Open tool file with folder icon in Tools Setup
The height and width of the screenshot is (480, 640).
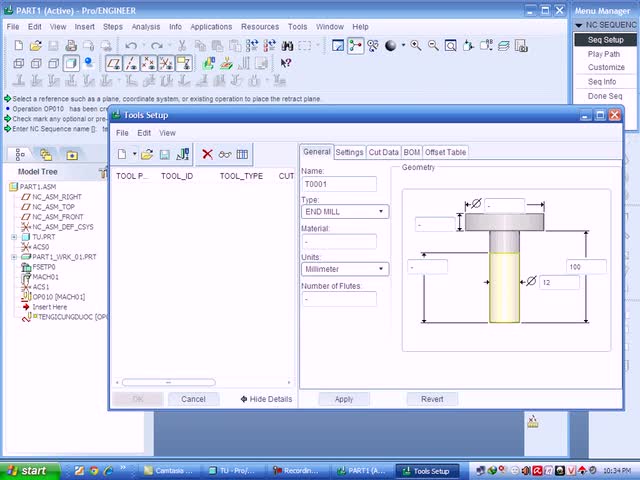[x=147, y=154]
